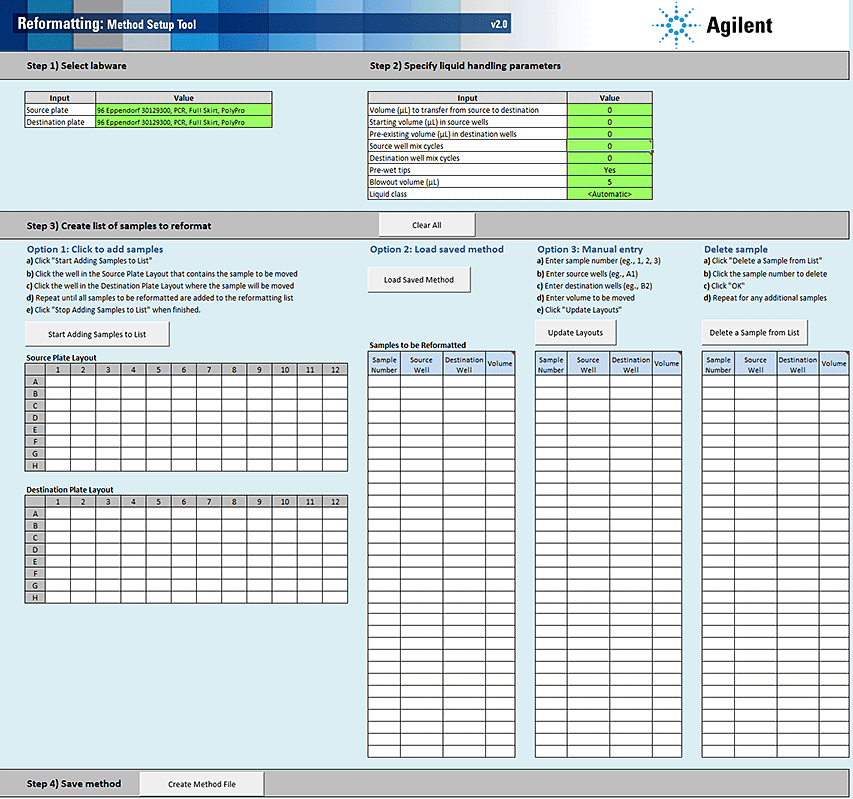Select the Source well mix cycles value
853x799 pixels.
[x=609, y=146]
